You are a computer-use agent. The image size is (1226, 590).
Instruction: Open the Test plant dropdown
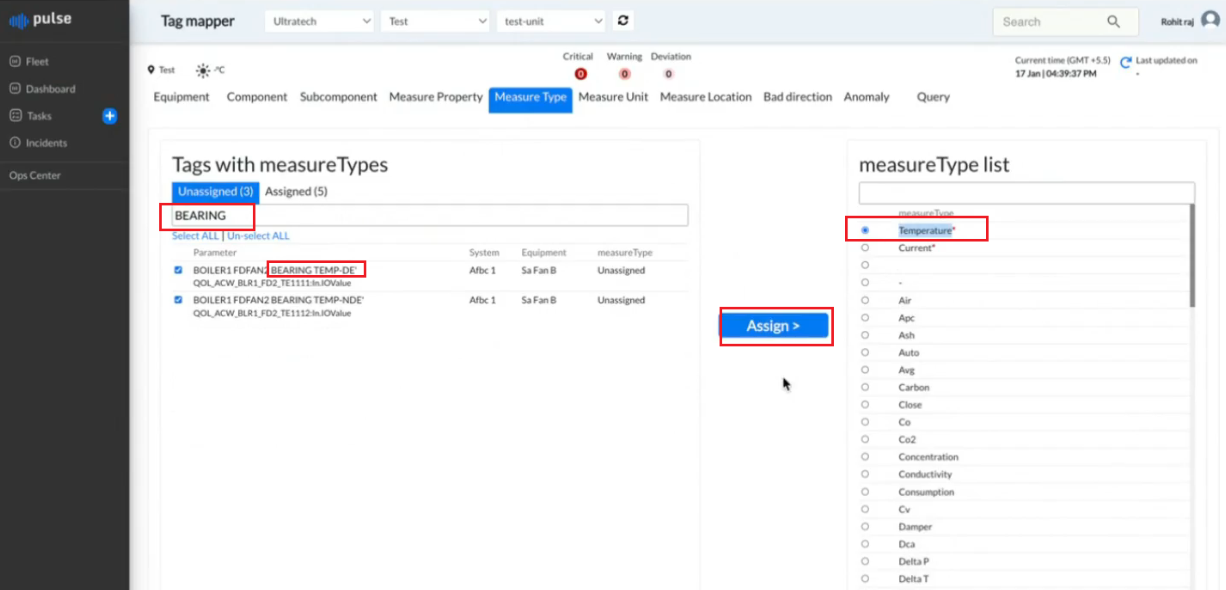point(435,21)
